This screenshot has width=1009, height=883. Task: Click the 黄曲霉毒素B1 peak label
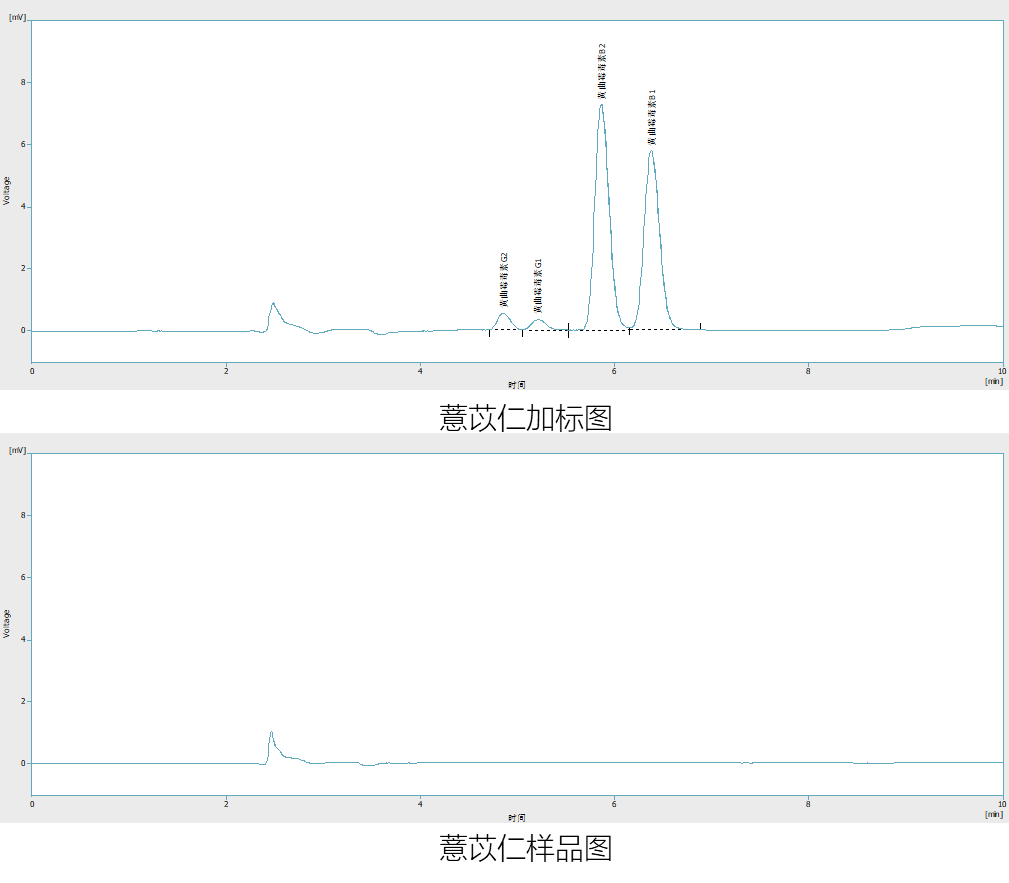coord(652,117)
